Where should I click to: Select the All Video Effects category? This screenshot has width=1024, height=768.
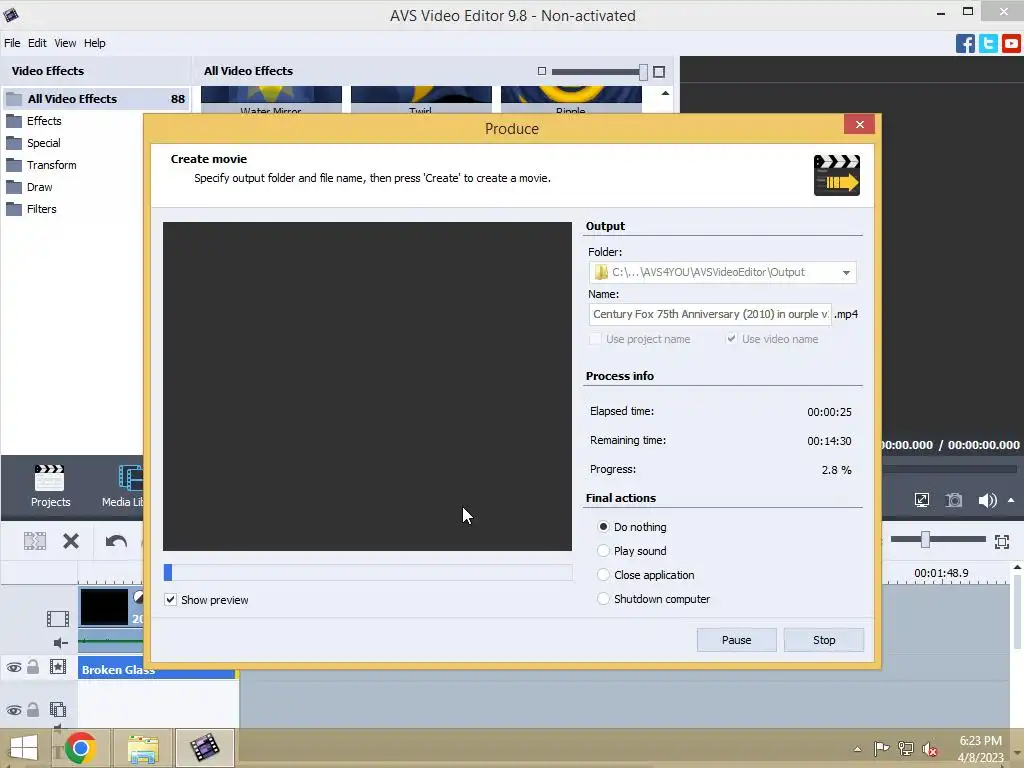pyautogui.click(x=95, y=99)
